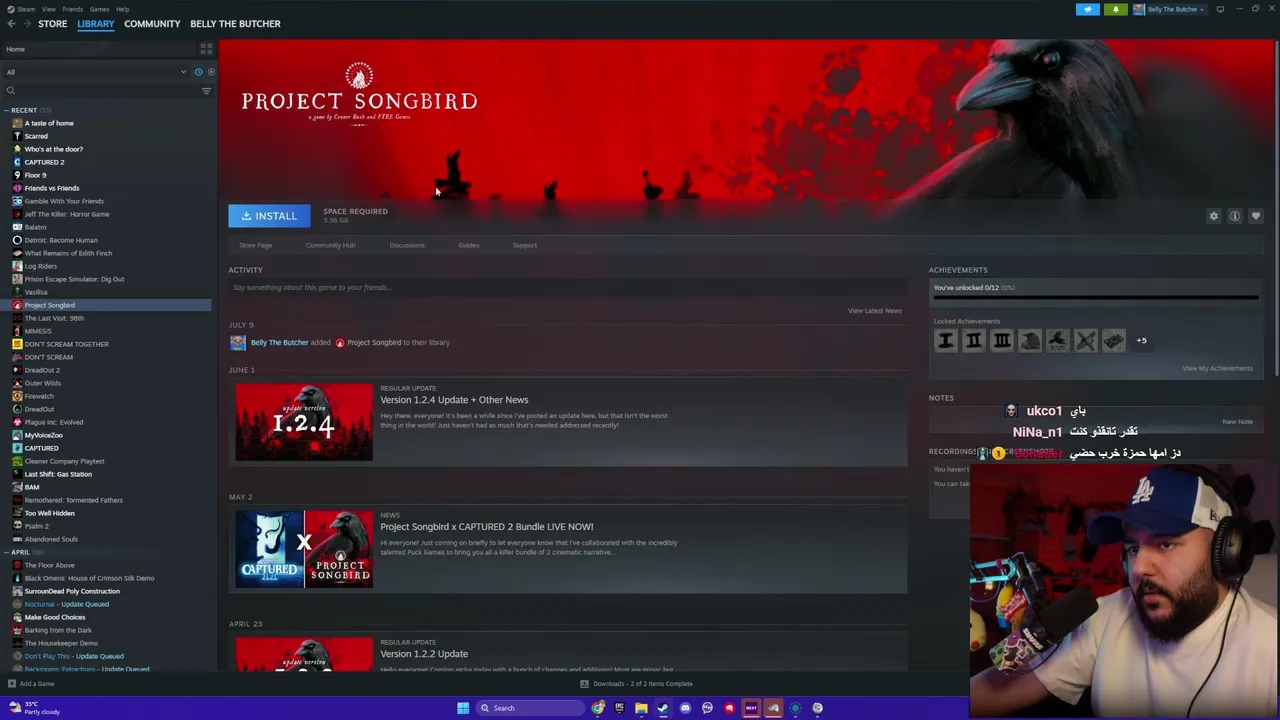Screen dimensions: 1280x720
Task: Install Project Songbird
Action: pos(269,216)
